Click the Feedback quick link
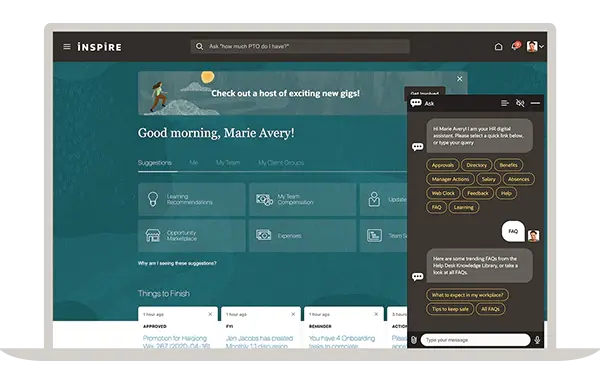Viewport: 600px width, 386px height. pos(478,193)
